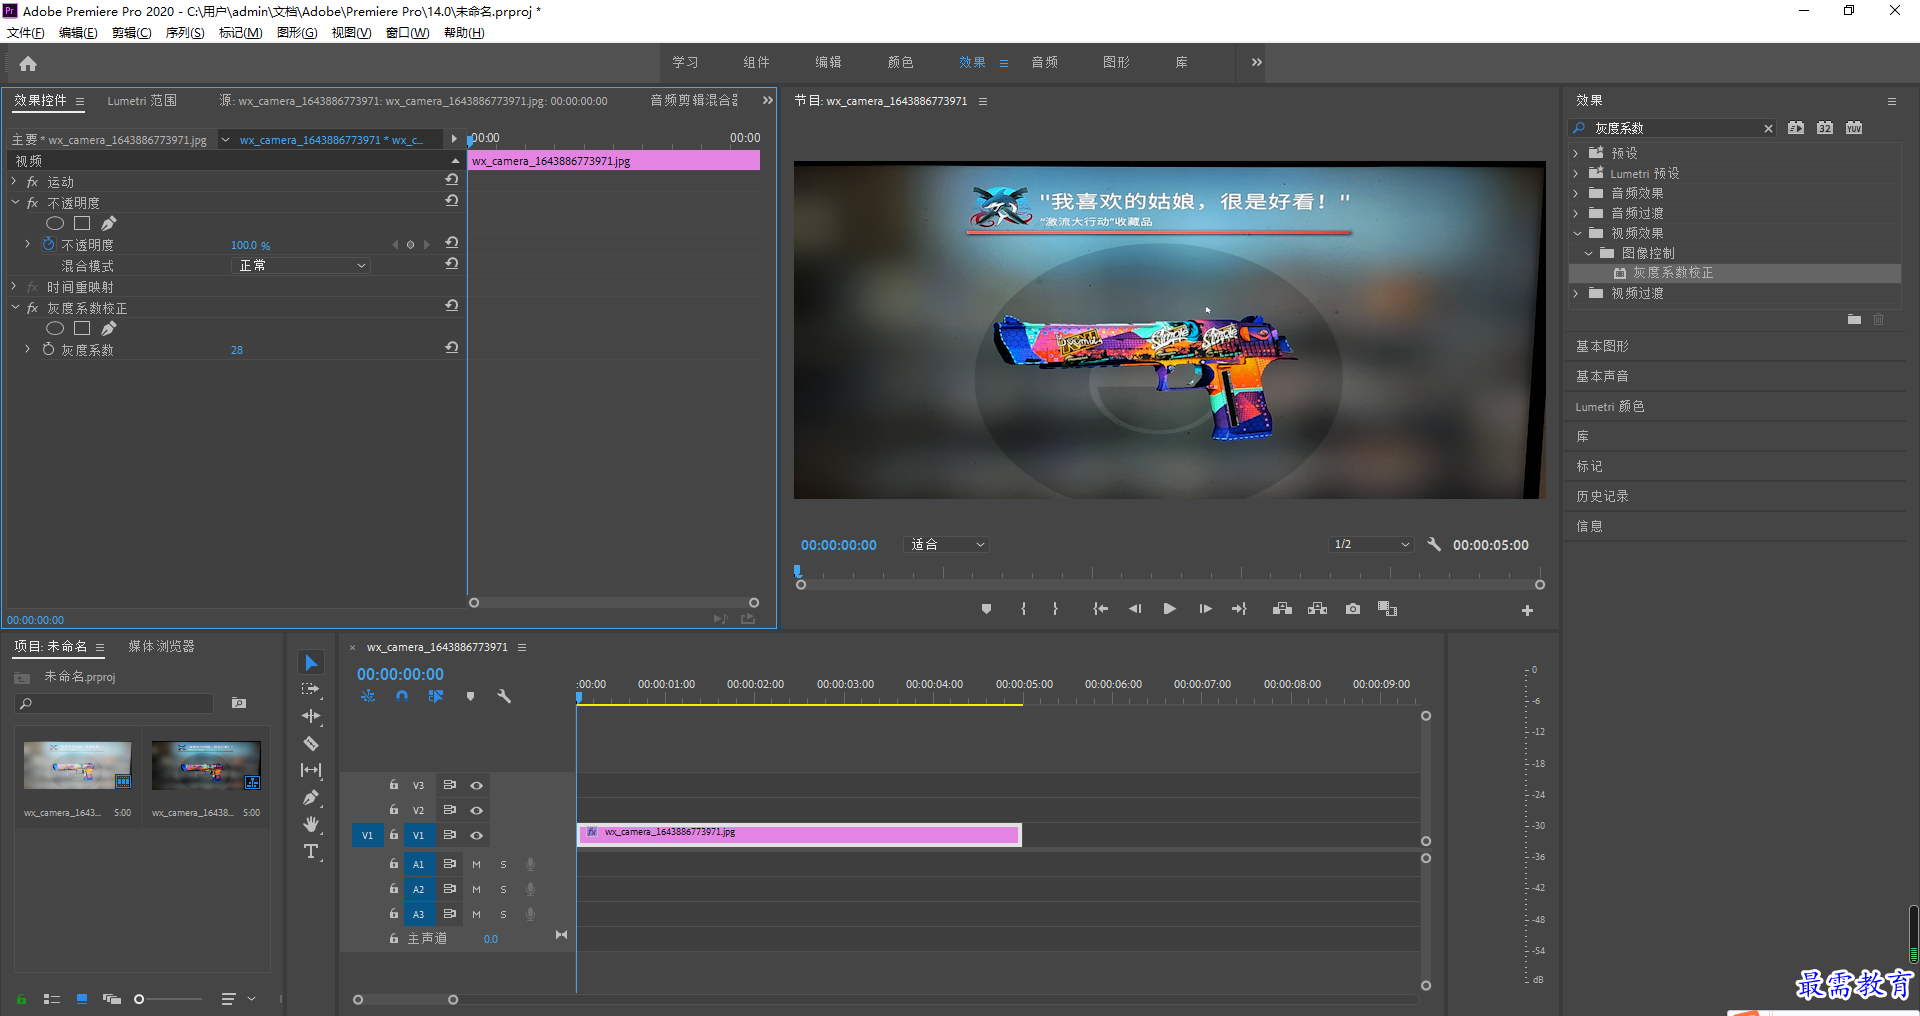Open the comparison view button

1387,608
